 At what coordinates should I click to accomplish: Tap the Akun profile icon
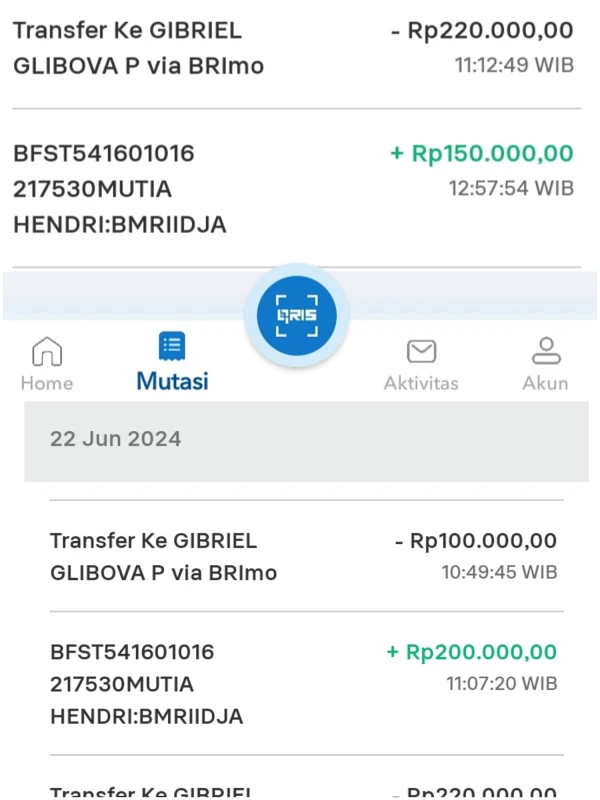pos(545,350)
